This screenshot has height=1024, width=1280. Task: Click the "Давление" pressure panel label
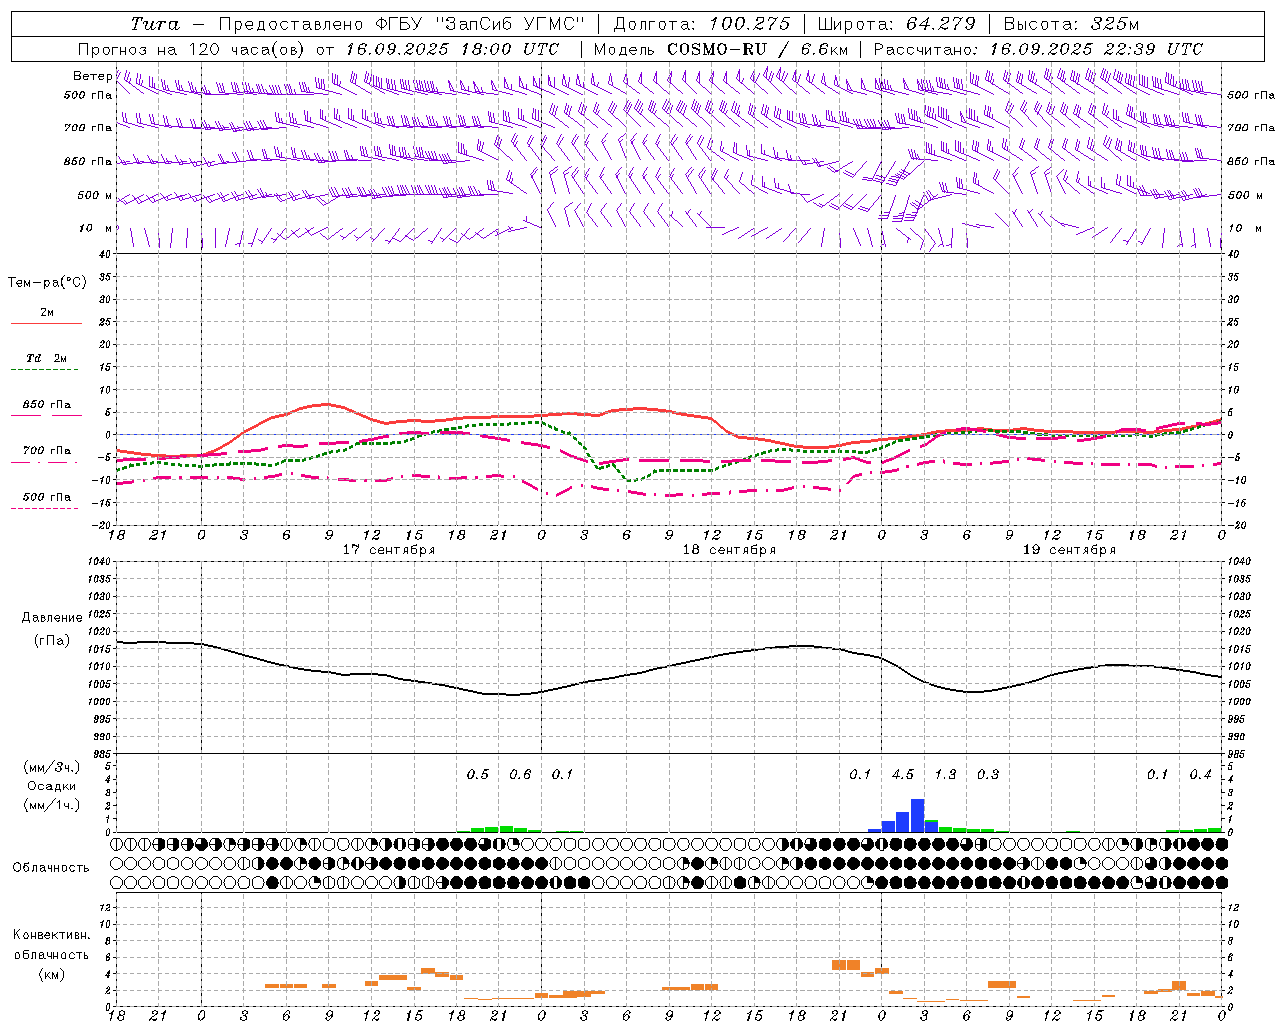click(52, 618)
